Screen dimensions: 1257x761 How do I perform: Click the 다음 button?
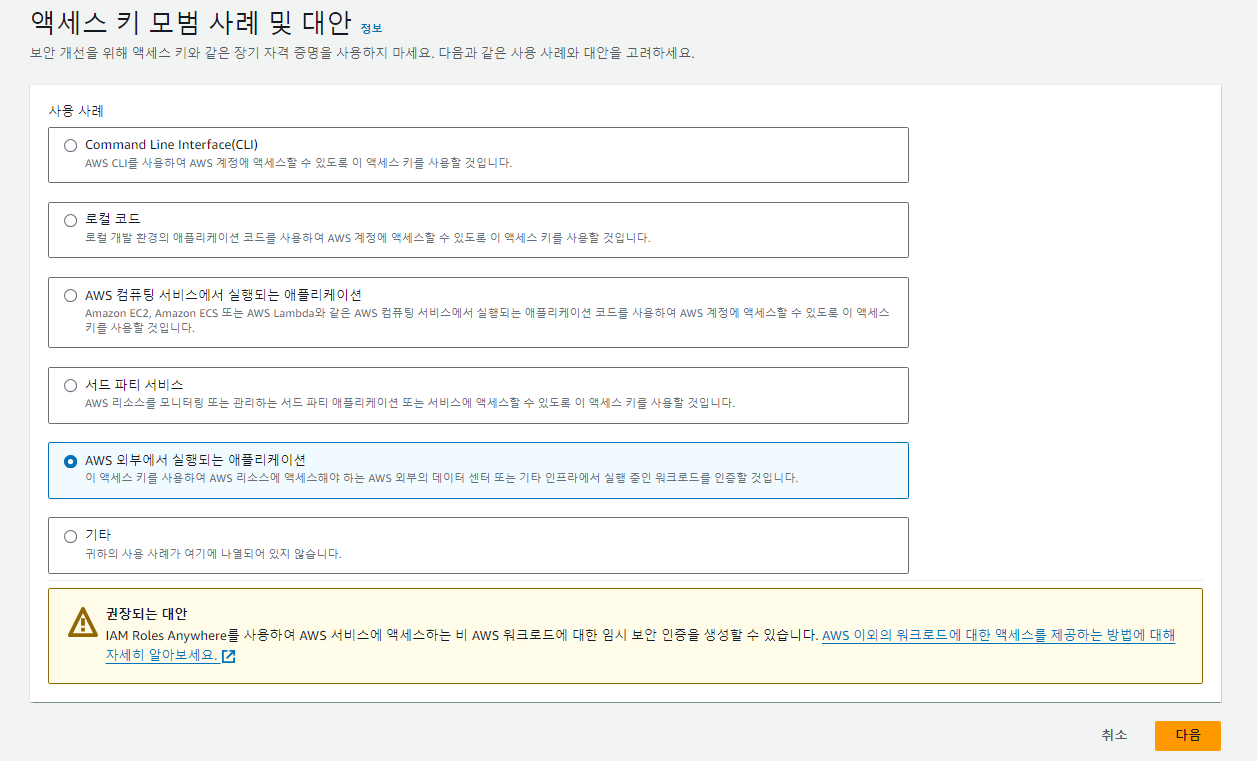click(1187, 735)
